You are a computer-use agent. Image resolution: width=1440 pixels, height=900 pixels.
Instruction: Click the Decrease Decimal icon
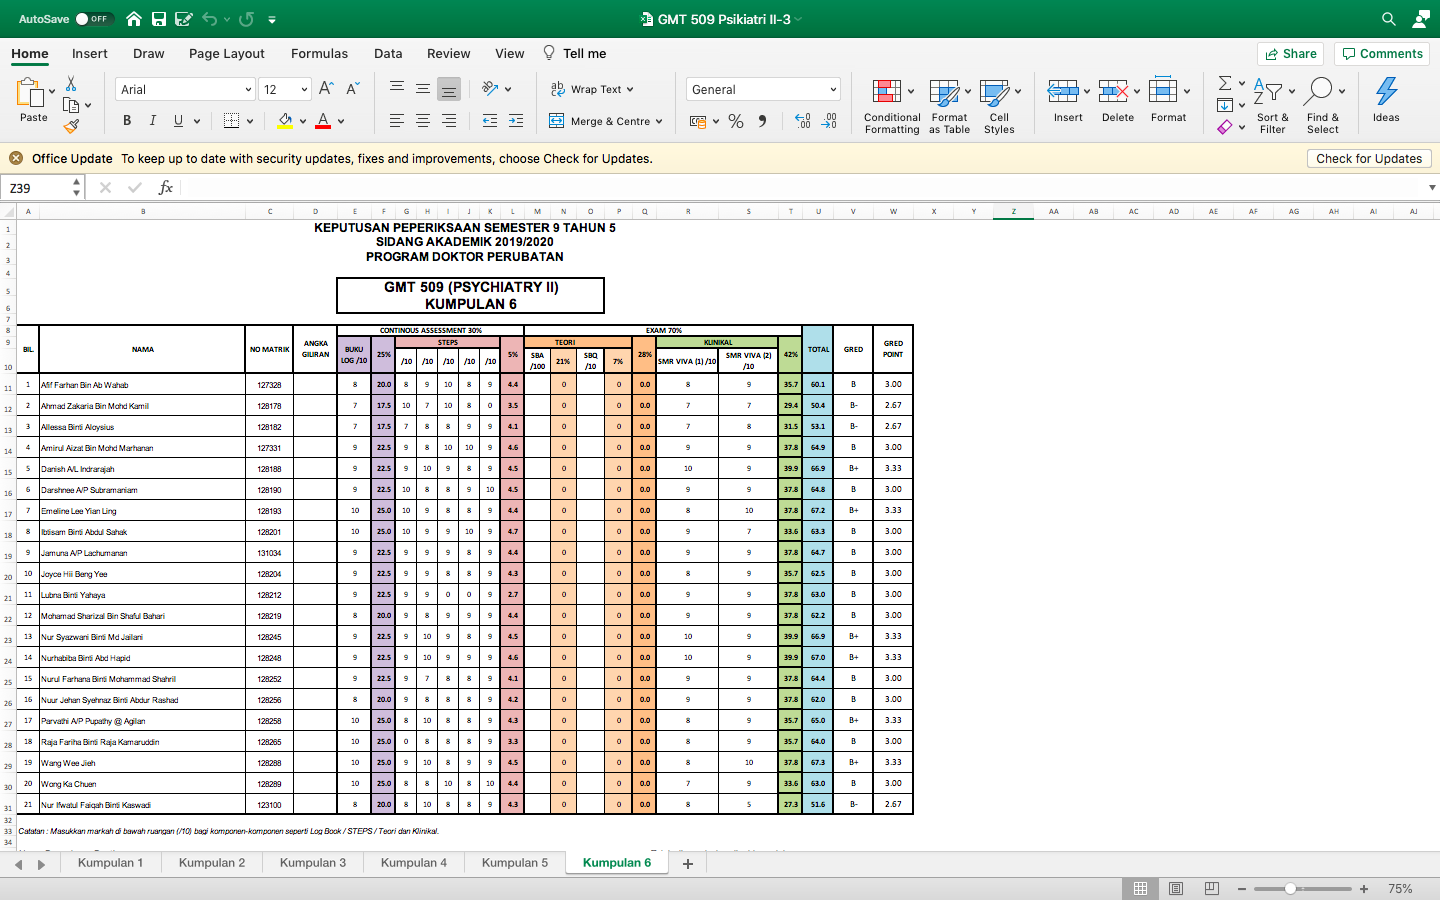829,121
